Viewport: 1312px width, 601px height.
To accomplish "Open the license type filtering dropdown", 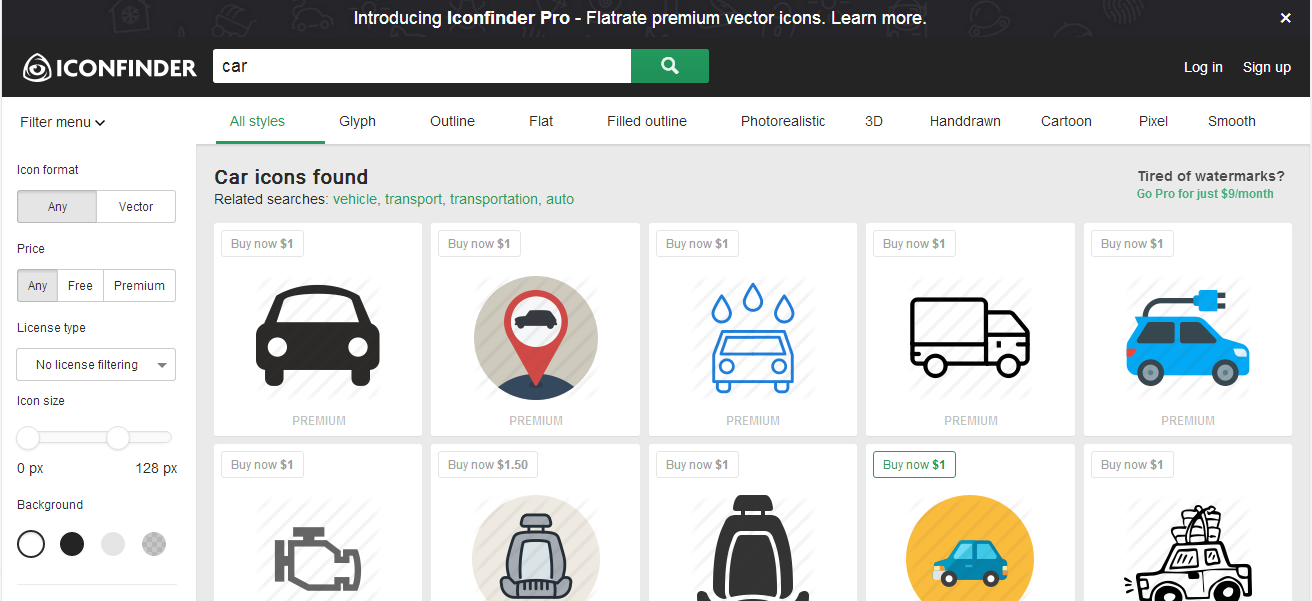I will pos(96,365).
